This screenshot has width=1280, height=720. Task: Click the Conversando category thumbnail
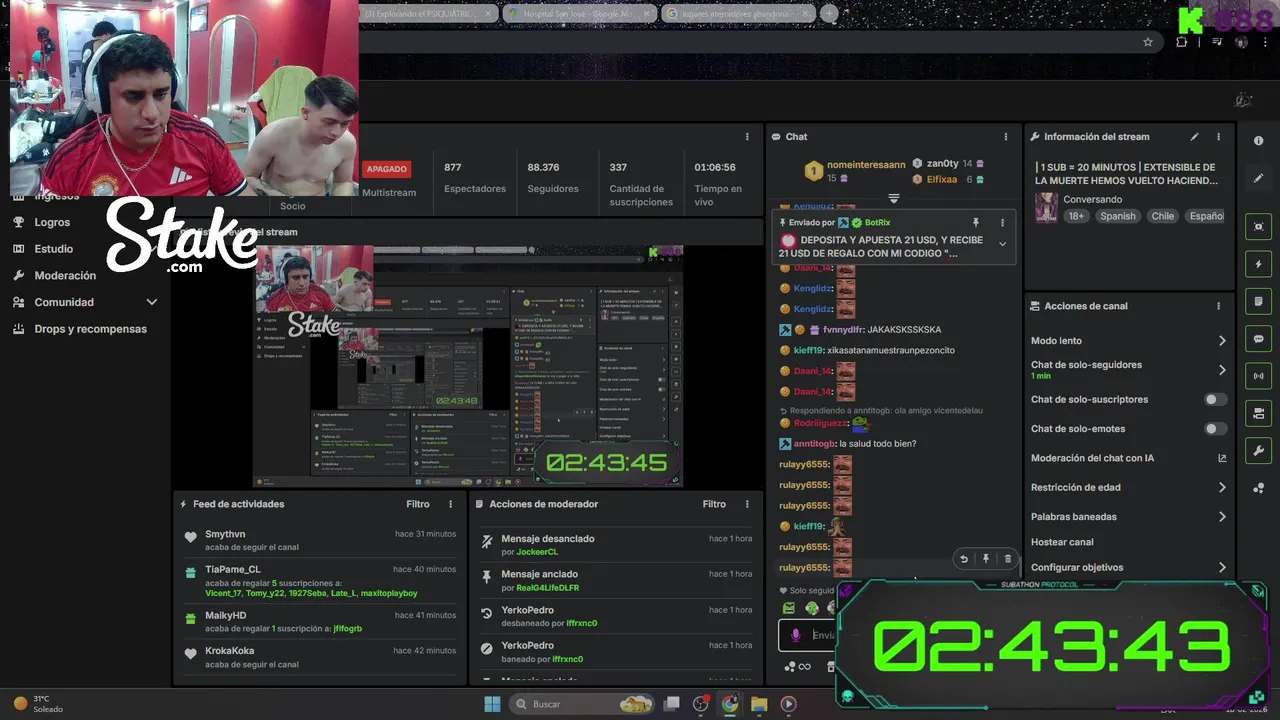click(x=1046, y=207)
